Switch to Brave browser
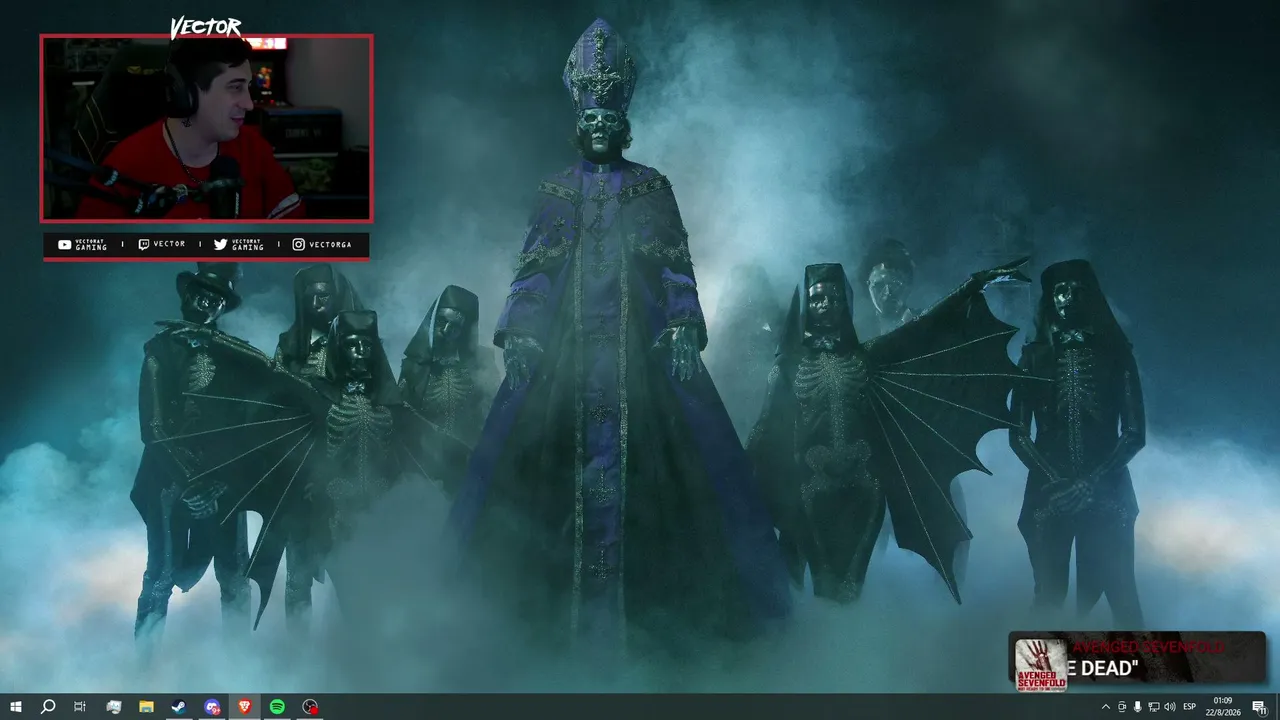 coord(245,707)
